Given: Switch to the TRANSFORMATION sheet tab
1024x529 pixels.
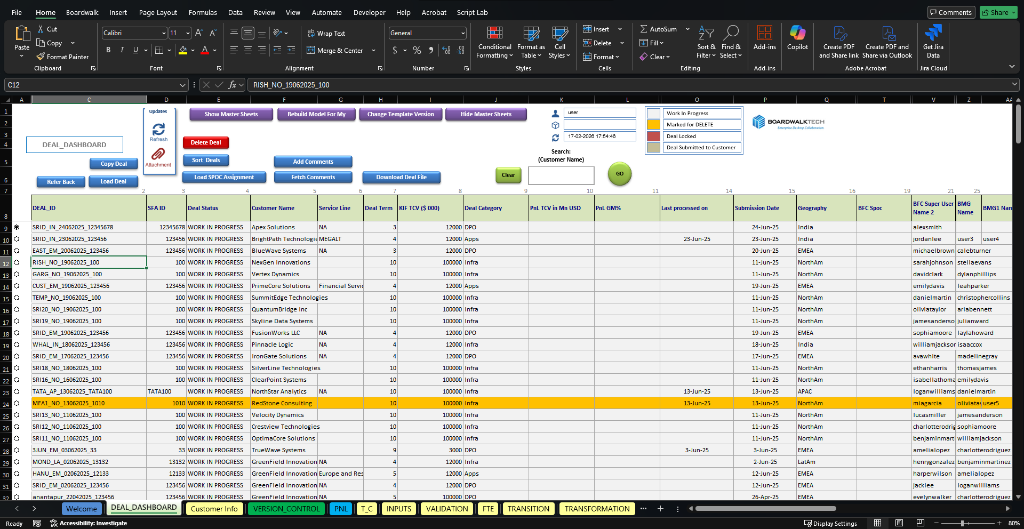Looking at the screenshot, I should click(x=598, y=509).
